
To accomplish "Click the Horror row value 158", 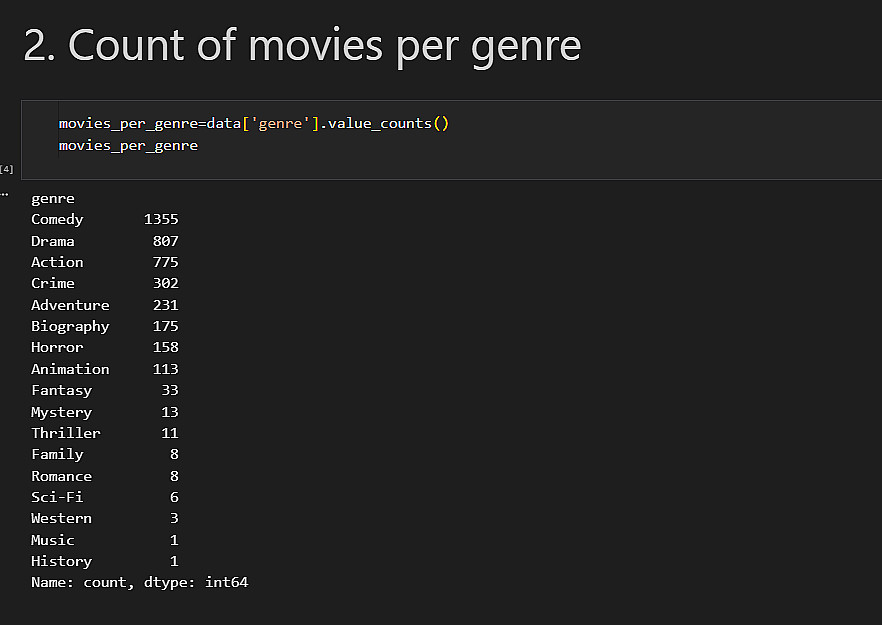I will (165, 347).
